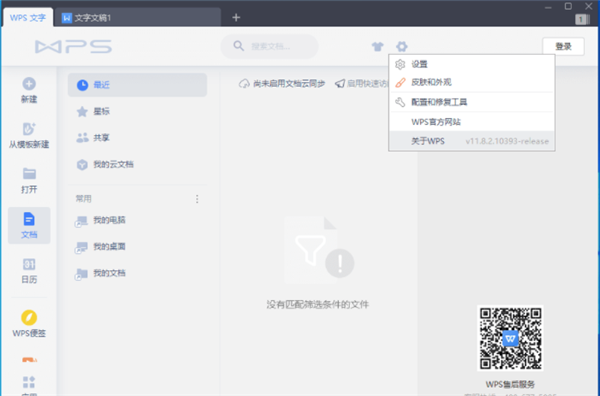
Task: Maximize the WPS window
Action: [568, 6]
